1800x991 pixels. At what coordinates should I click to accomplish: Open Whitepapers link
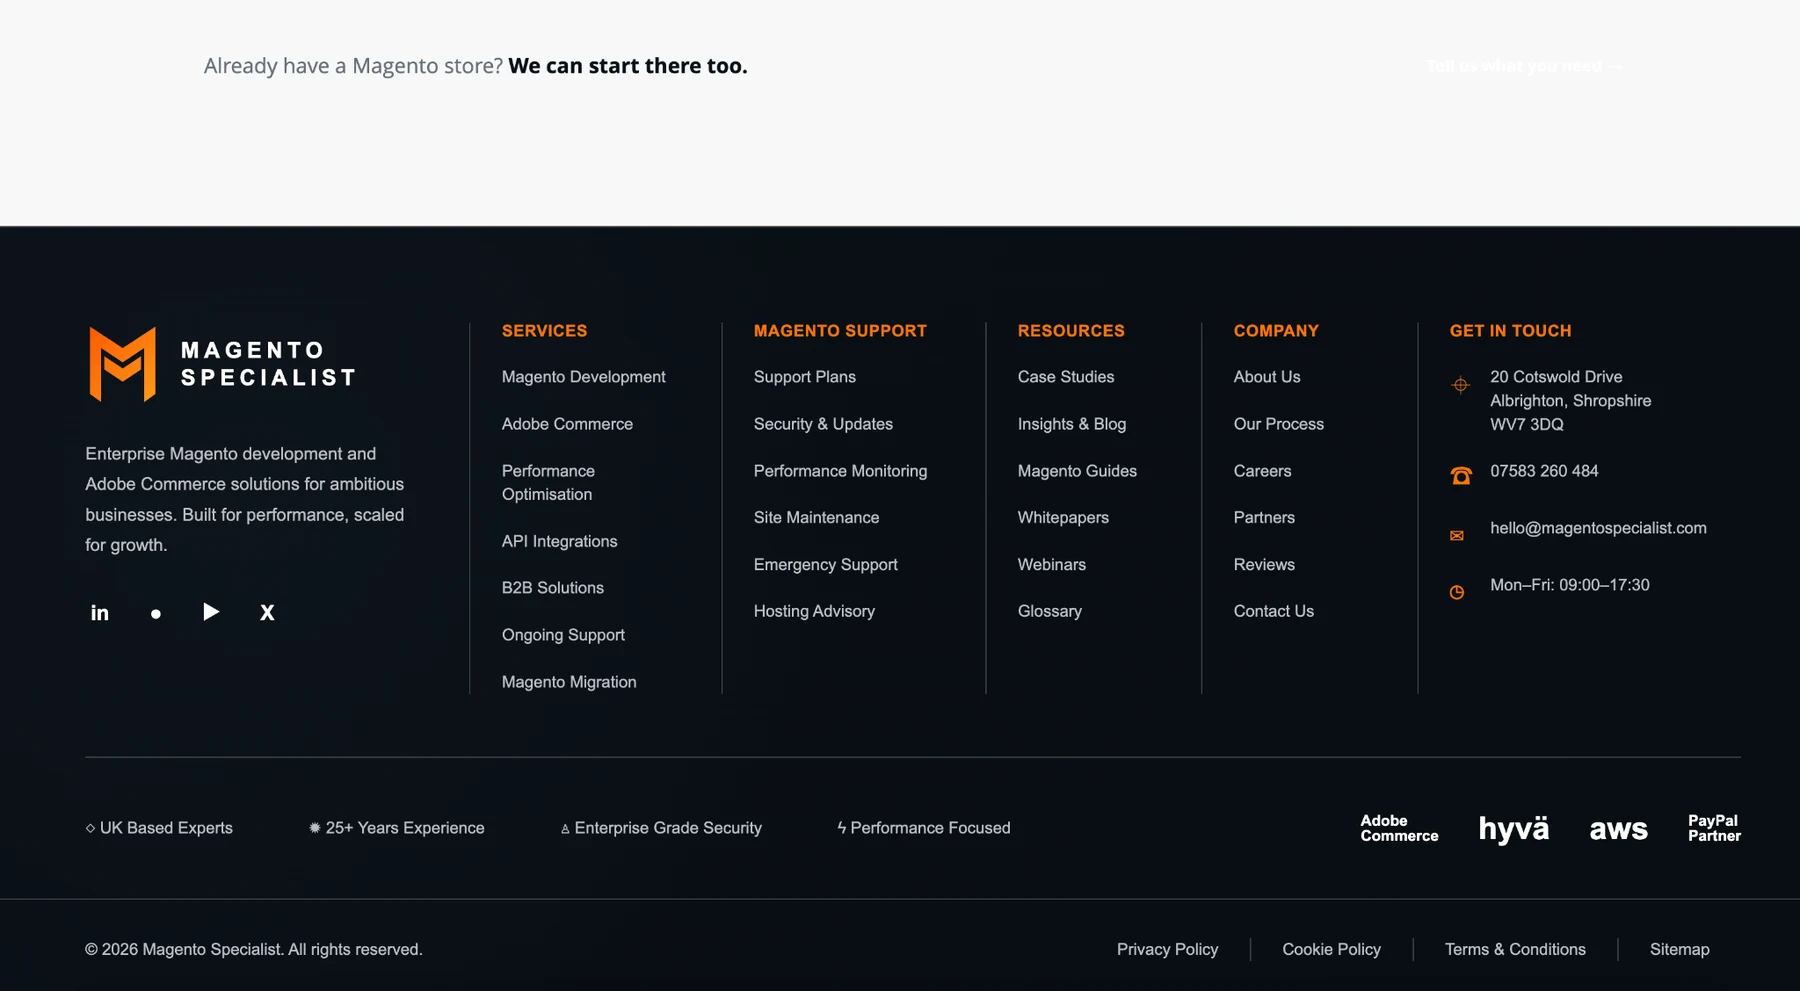click(1063, 518)
